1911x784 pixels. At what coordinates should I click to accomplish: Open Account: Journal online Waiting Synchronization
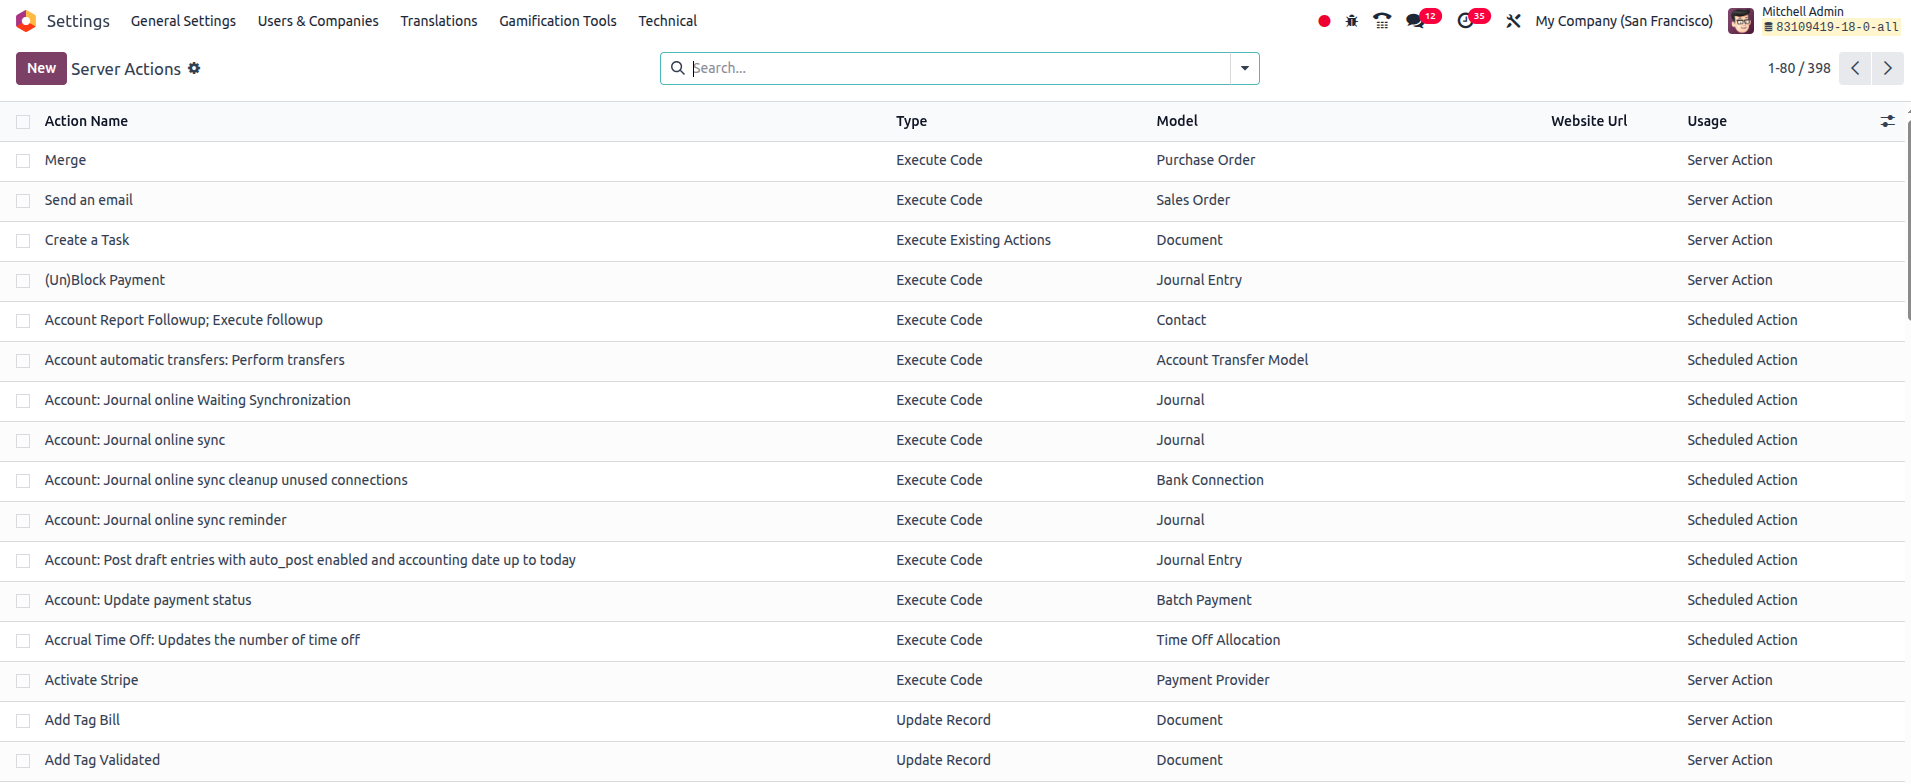[x=197, y=400]
